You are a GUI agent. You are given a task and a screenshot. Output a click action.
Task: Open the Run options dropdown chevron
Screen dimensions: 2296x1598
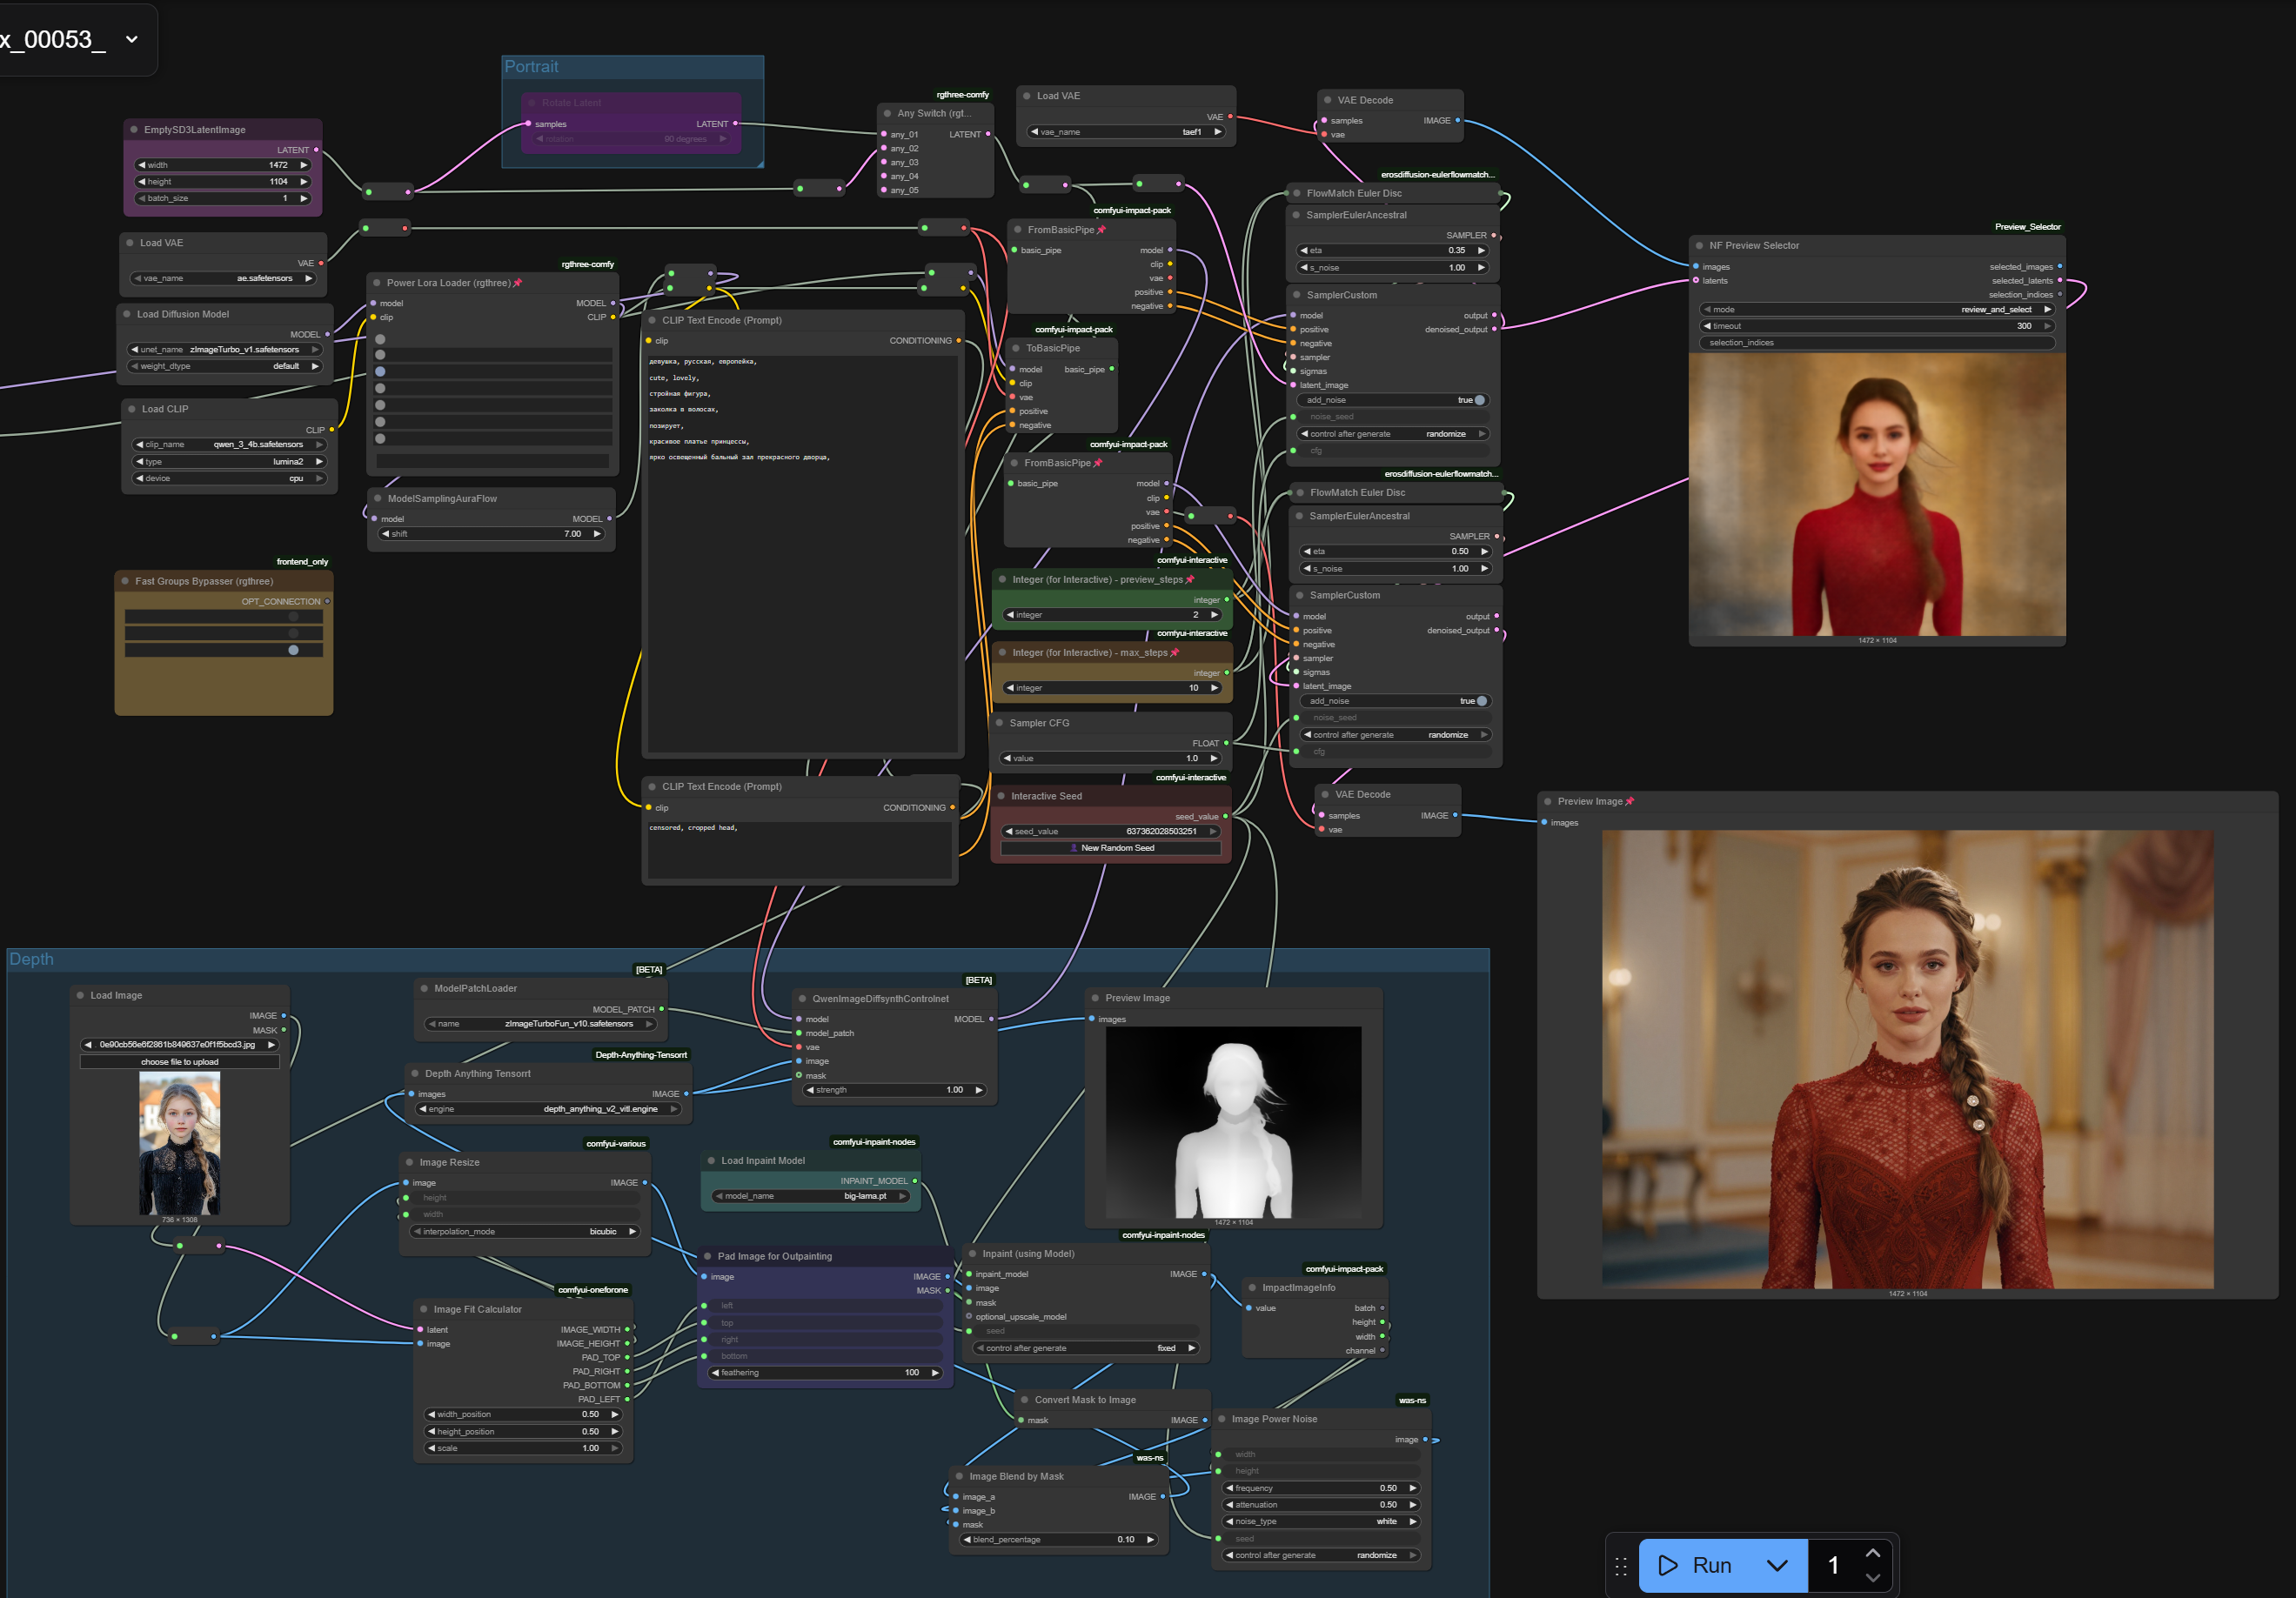pyautogui.click(x=1777, y=1565)
